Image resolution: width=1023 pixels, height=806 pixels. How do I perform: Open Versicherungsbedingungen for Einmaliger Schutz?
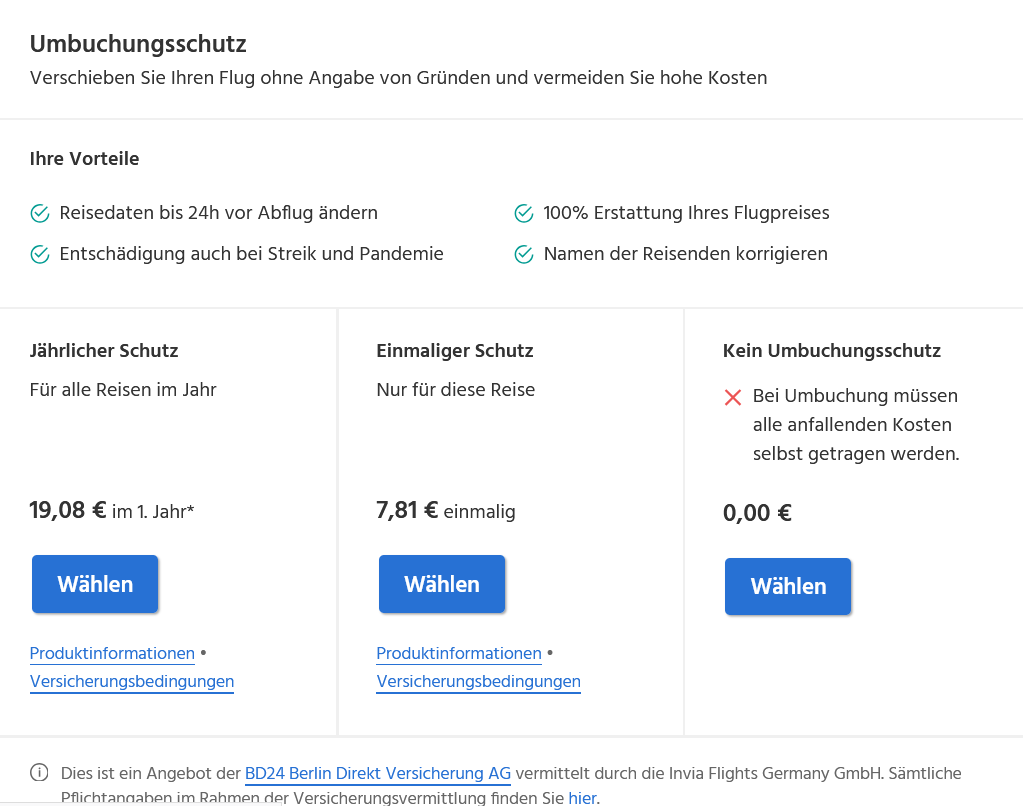tap(478, 681)
